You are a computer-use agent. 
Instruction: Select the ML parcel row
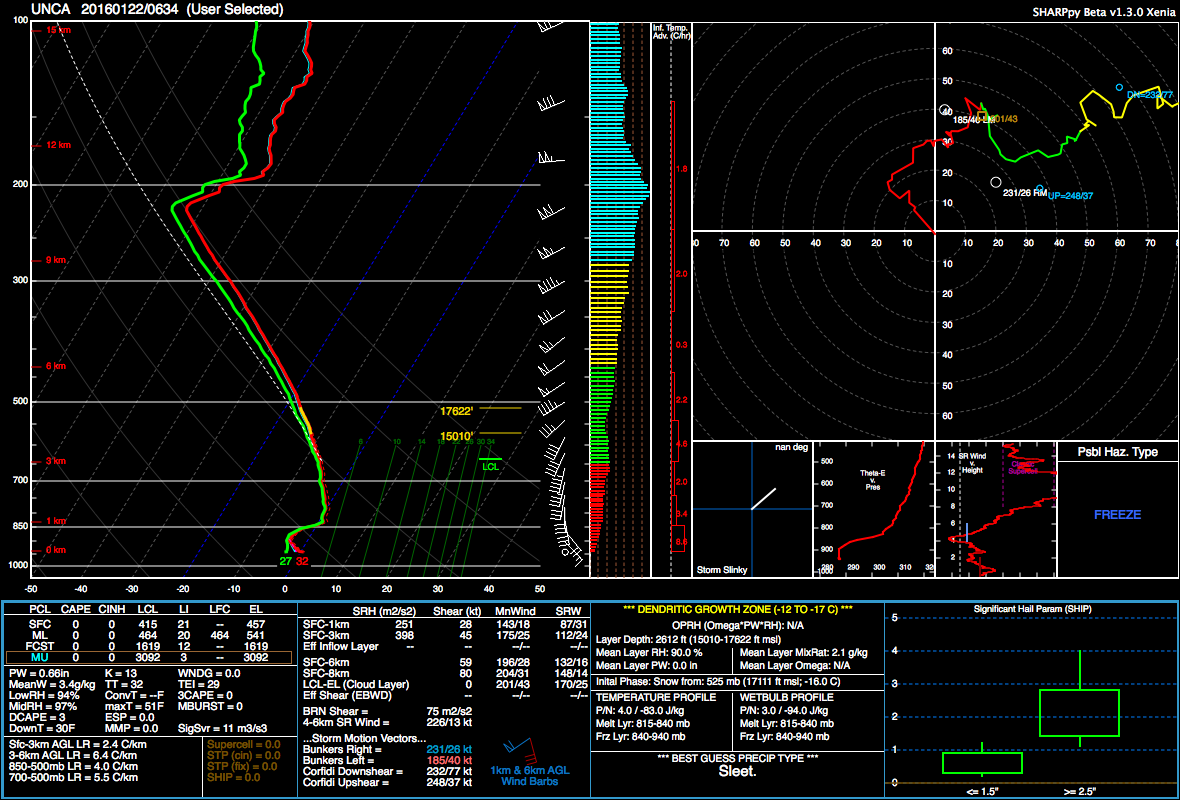(x=148, y=635)
